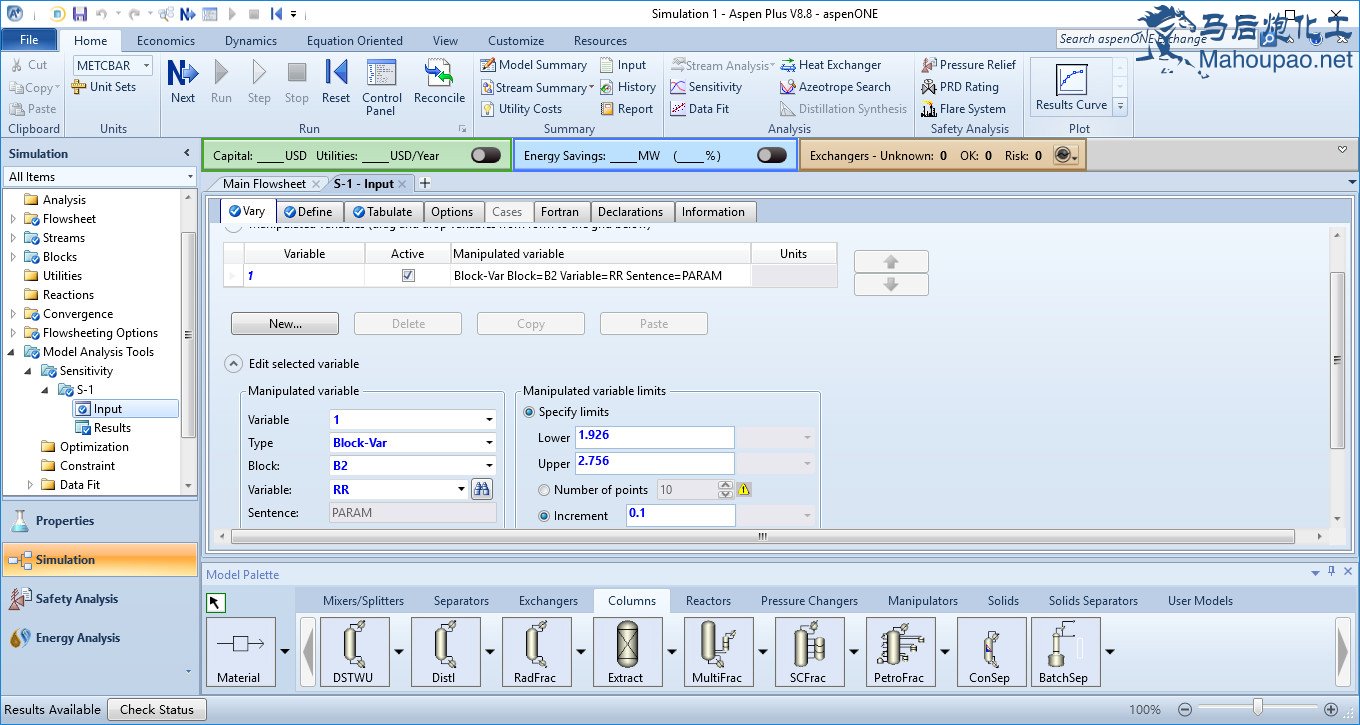Toggle the Energy Savings switch
The width and height of the screenshot is (1360, 725).
[772, 155]
